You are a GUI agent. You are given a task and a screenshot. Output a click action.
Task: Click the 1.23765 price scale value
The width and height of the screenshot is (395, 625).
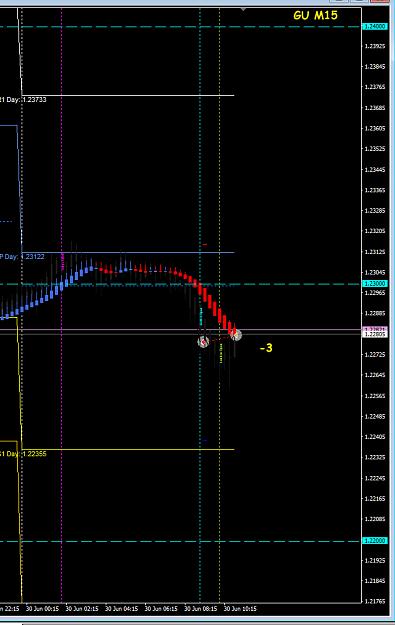click(x=375, y=87)
